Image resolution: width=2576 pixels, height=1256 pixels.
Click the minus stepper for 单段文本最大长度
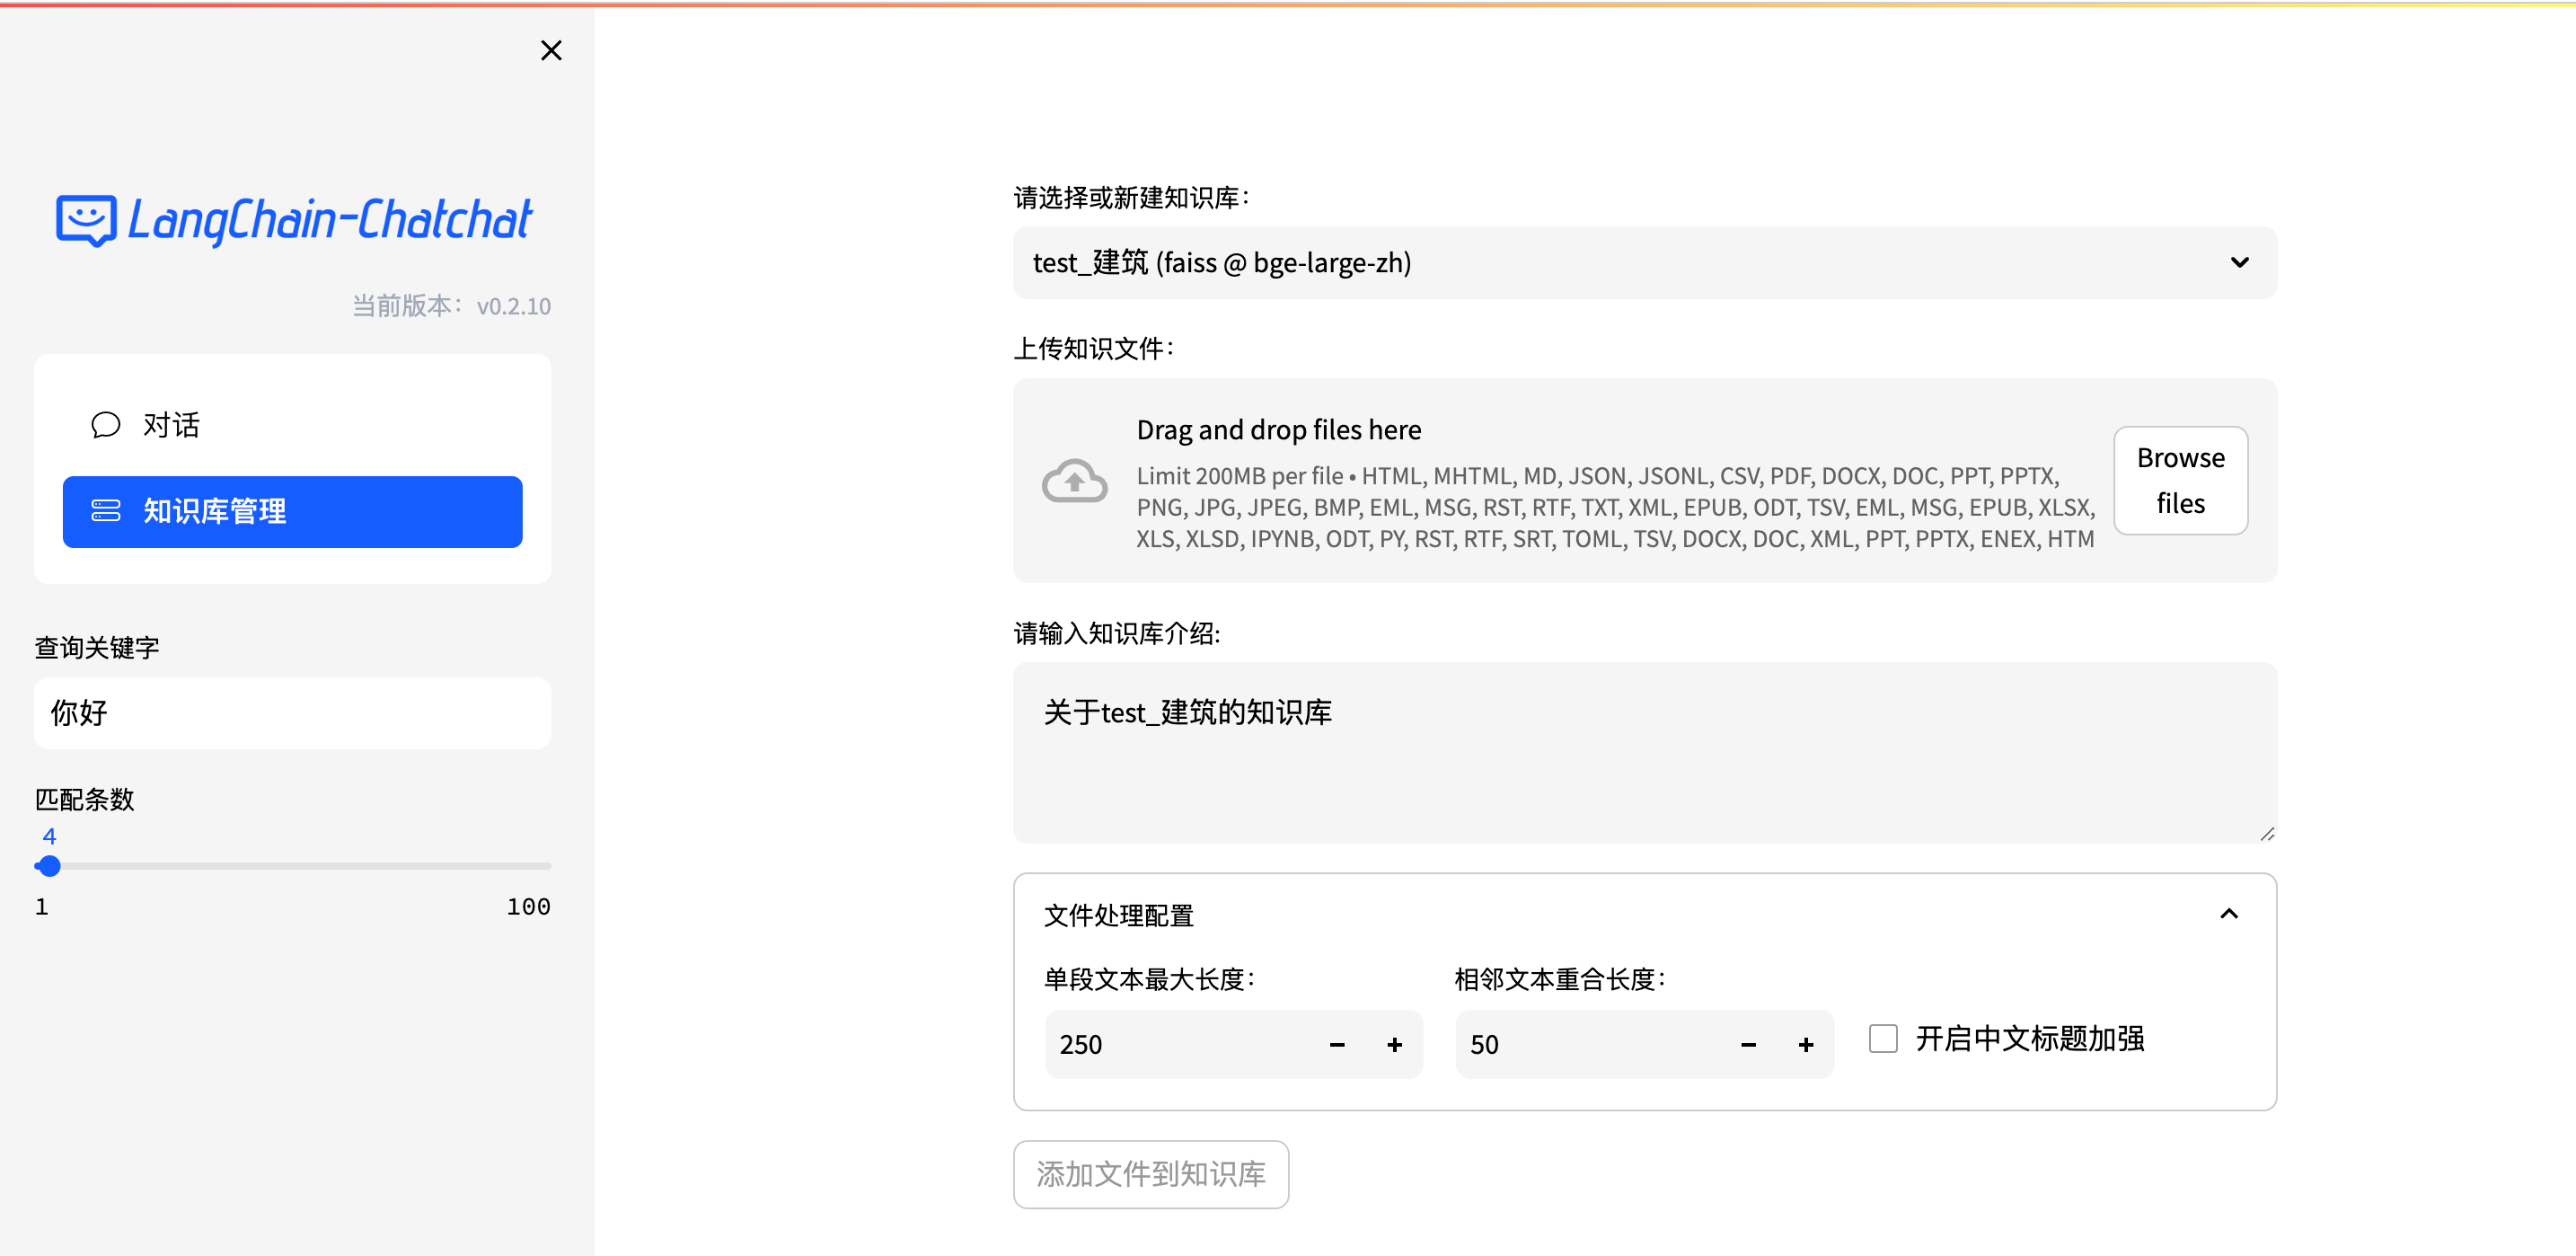click(1337, 1044)
